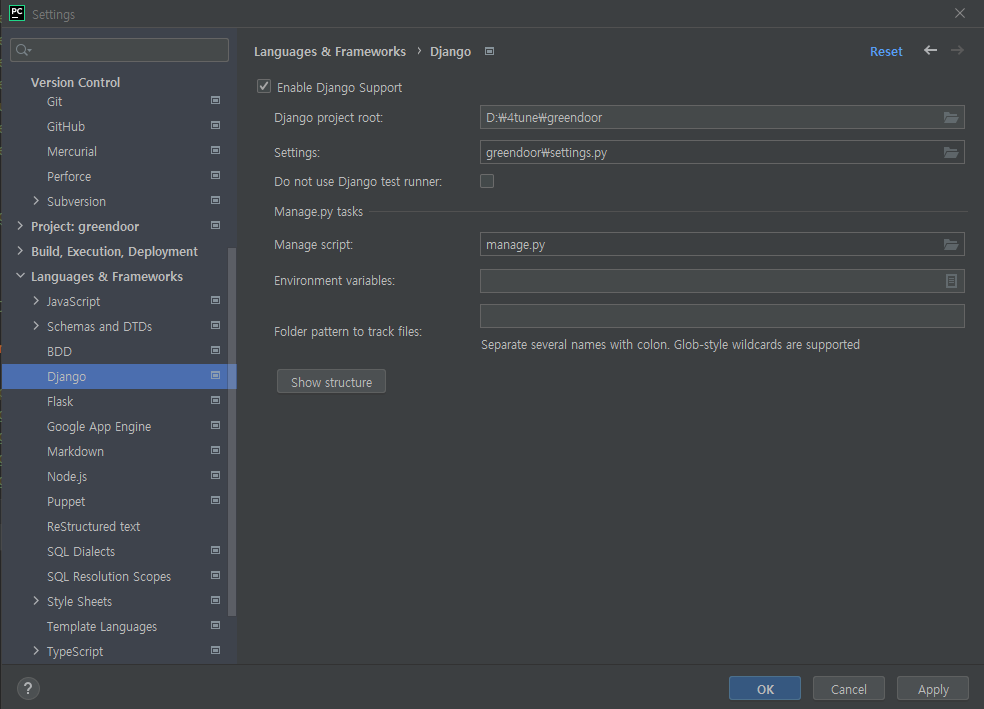Click the project-level icon beside Markdown
The height and width of the screenshot is (709, 984).
215,450
